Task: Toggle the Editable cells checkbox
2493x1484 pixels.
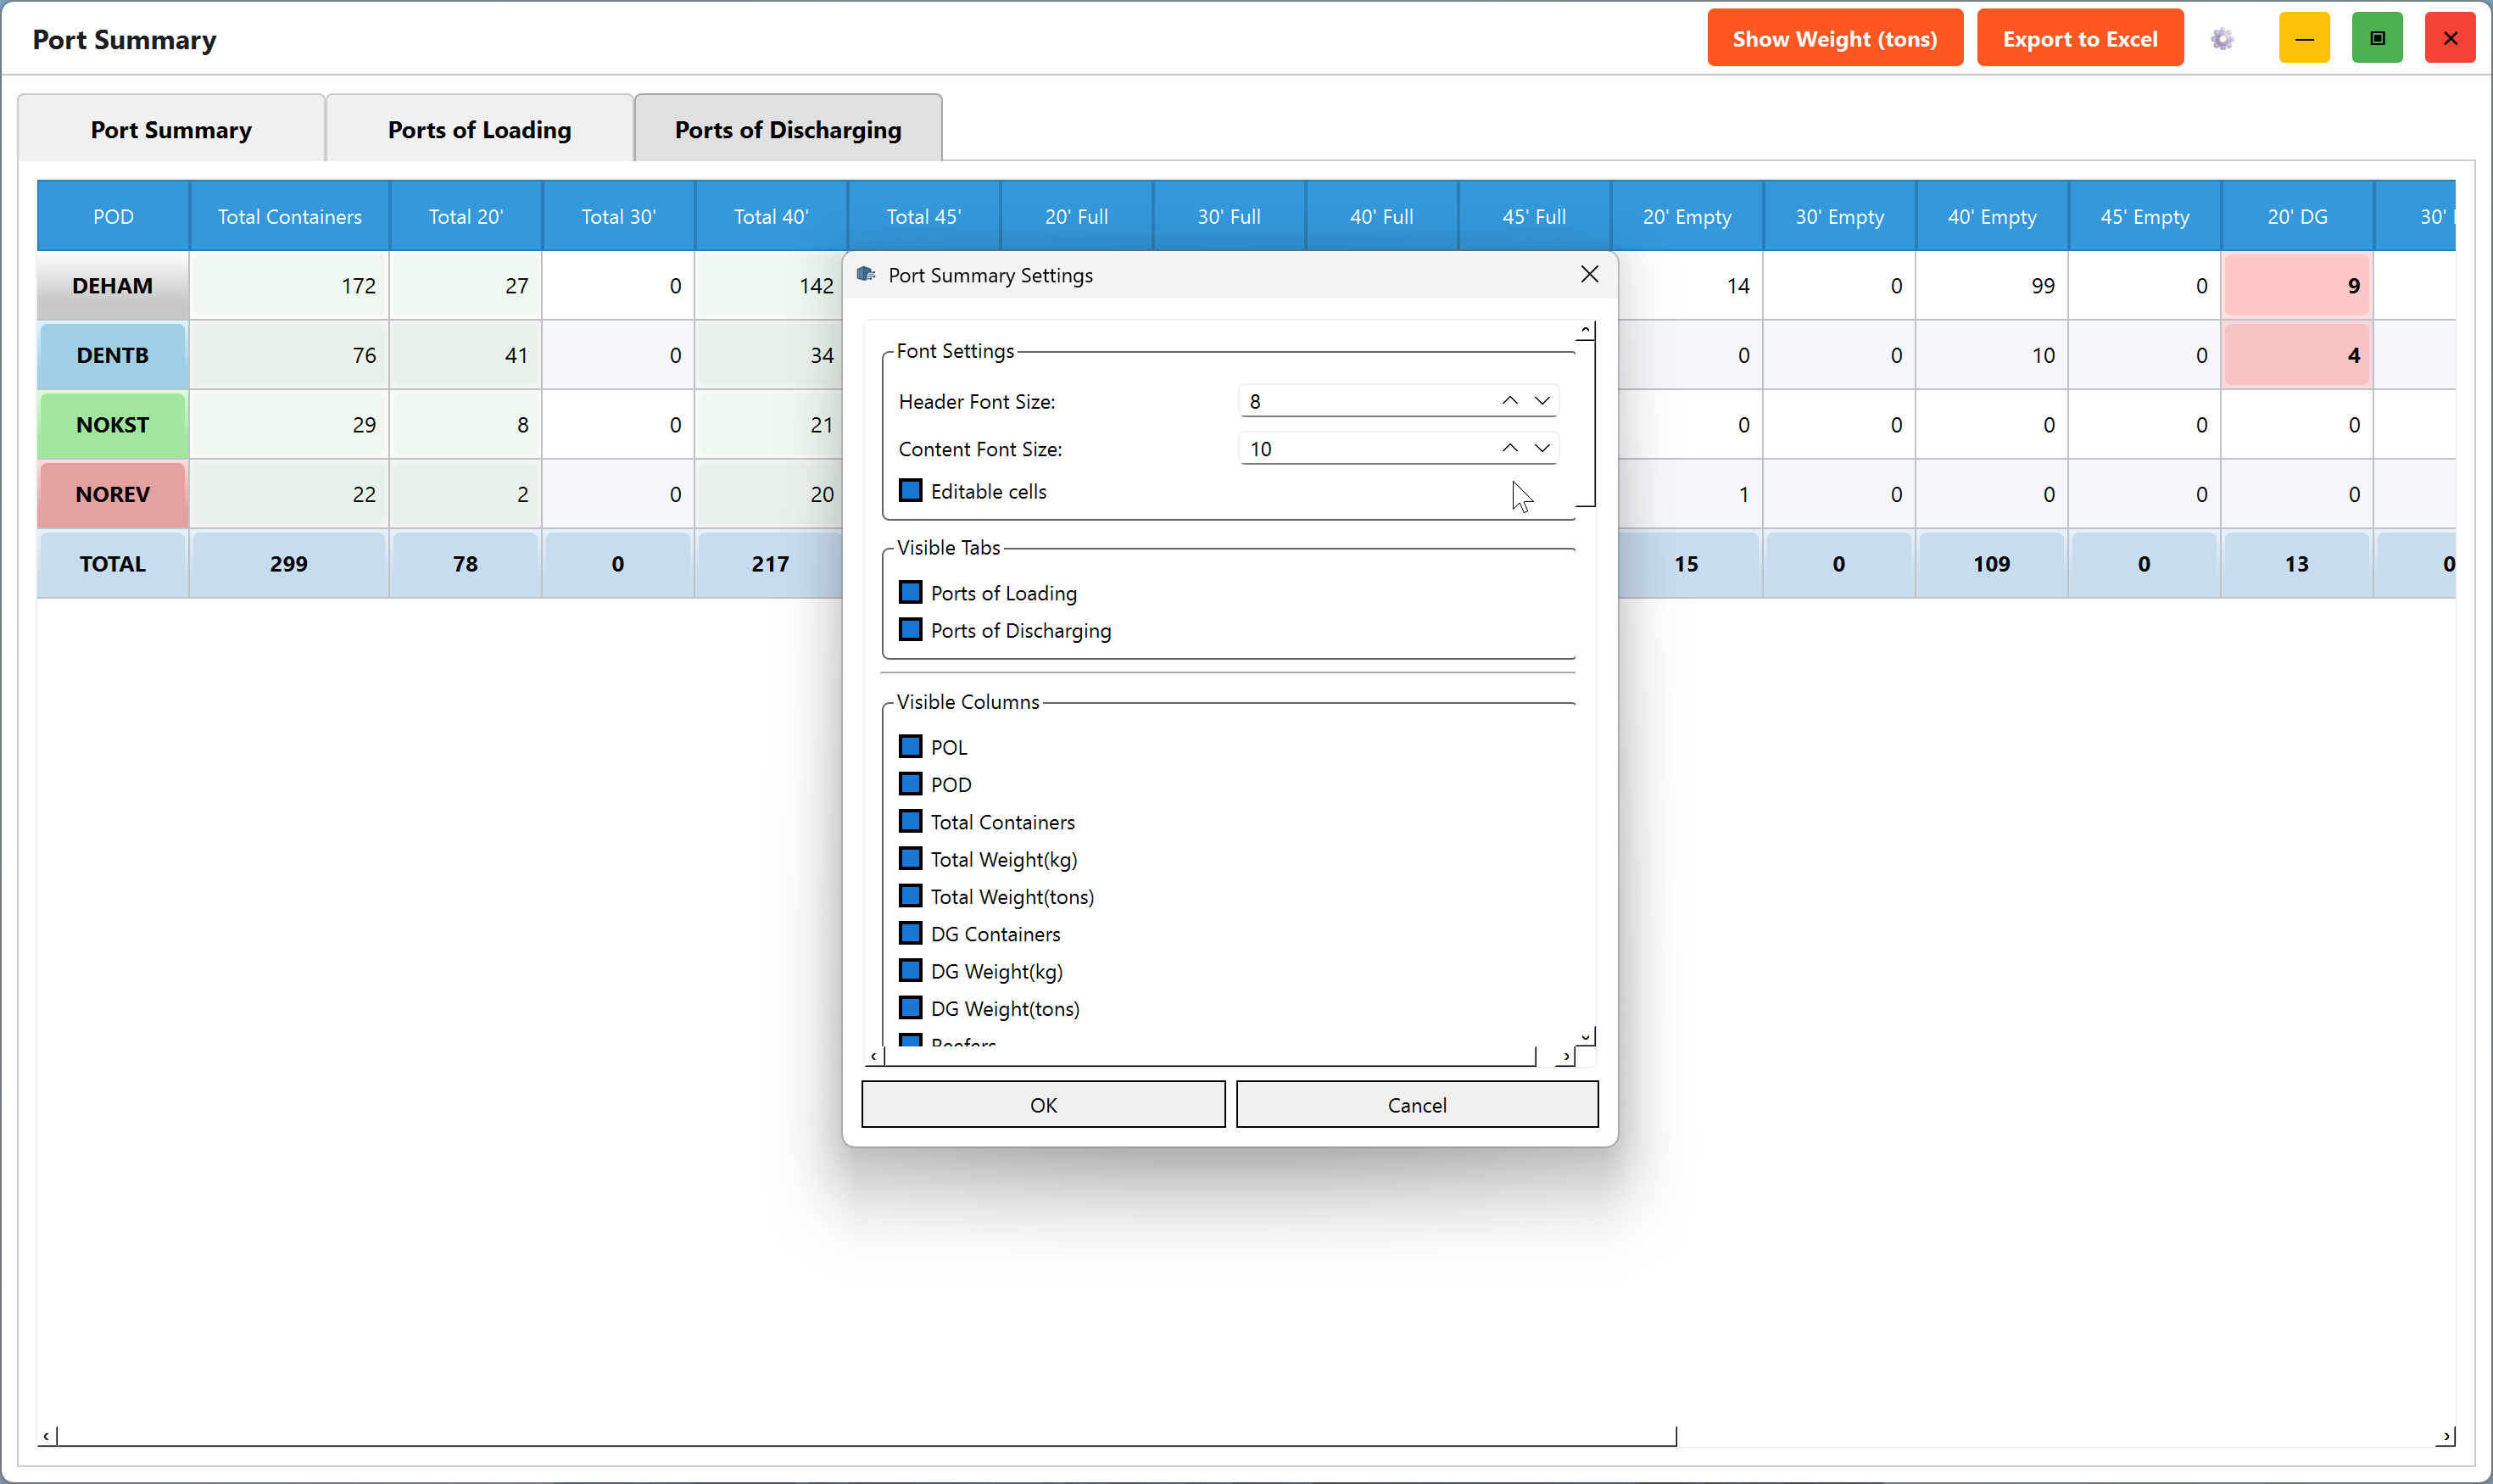Action: coord(910,491)
